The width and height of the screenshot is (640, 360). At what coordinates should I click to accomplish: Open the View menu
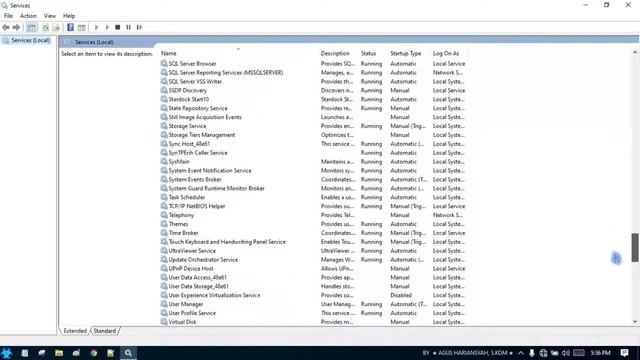(x=50, y=16)
